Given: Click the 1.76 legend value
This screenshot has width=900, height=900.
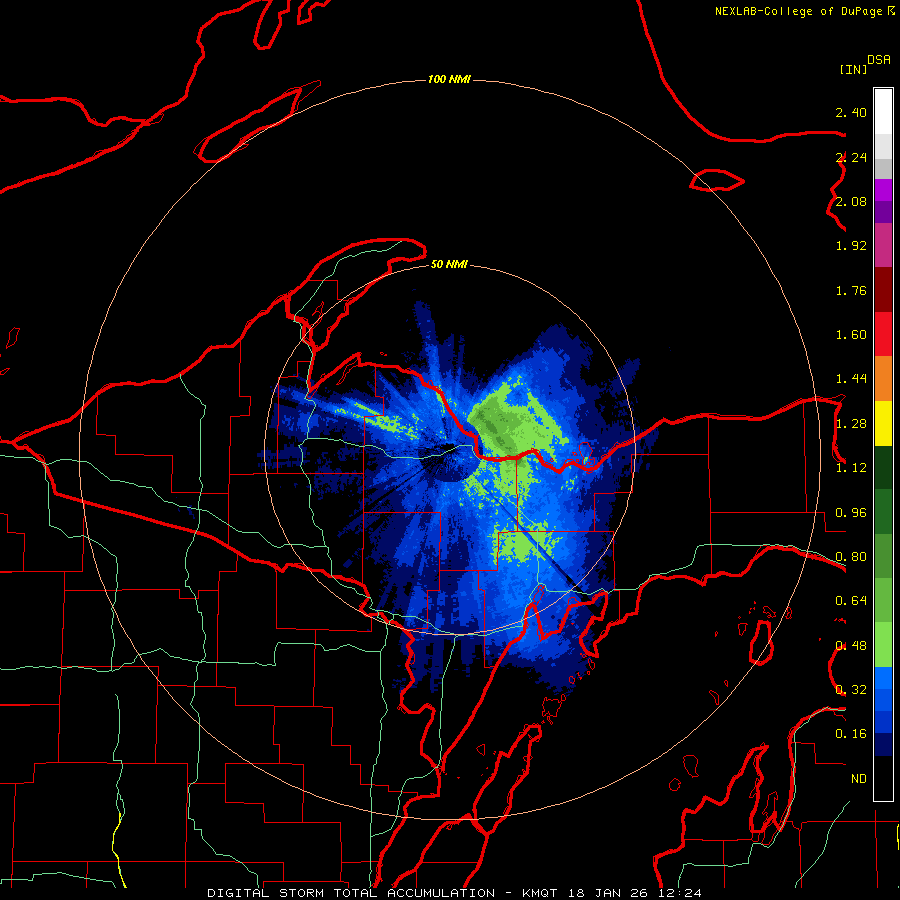Looking at the screenshot, I should point(851,290).
